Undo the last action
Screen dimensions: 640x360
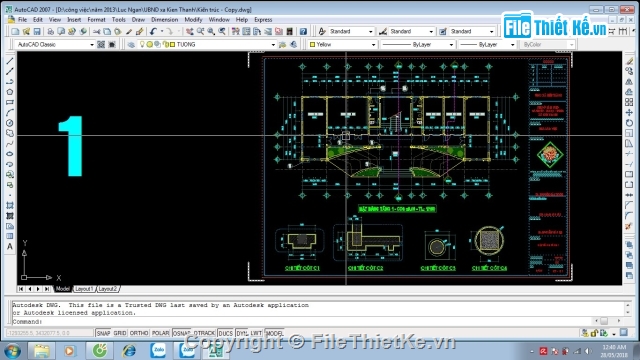153,31
